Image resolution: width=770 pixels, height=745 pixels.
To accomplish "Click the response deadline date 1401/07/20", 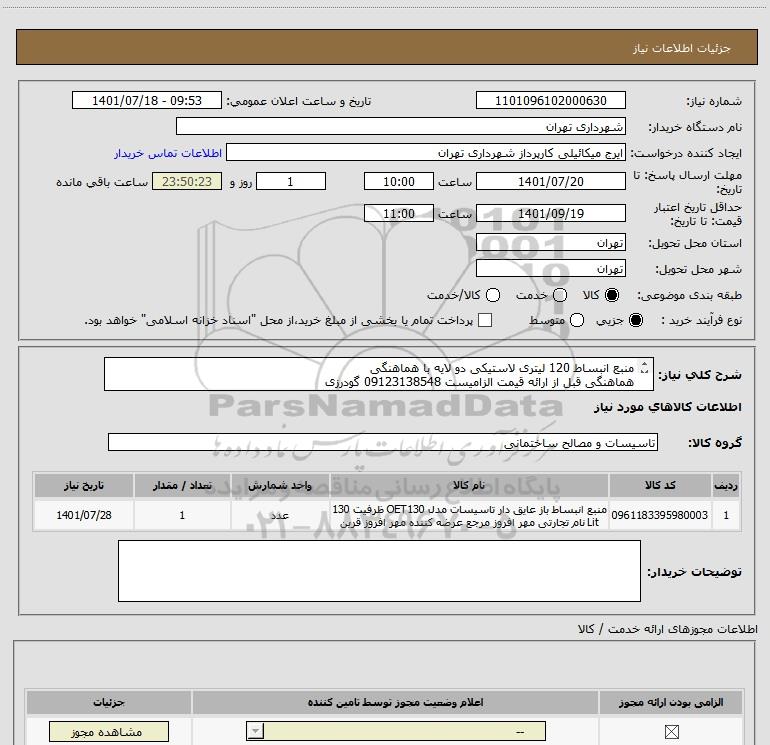I will point(550,181).
